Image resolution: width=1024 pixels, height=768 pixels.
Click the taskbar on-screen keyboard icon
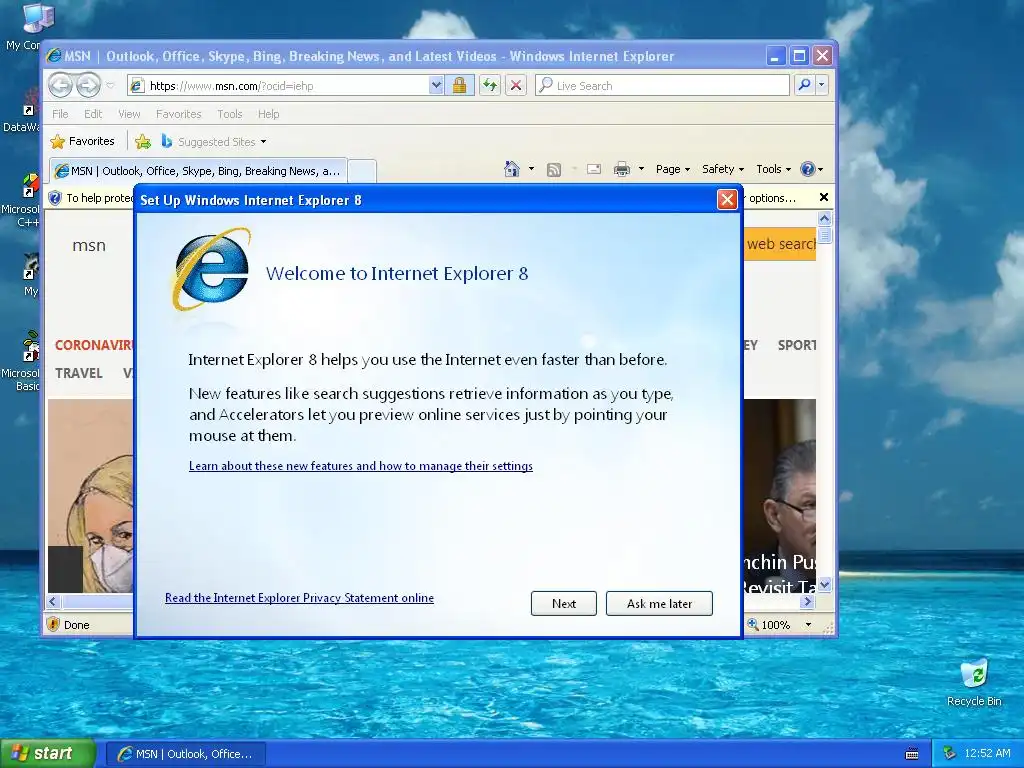(912, 754)
